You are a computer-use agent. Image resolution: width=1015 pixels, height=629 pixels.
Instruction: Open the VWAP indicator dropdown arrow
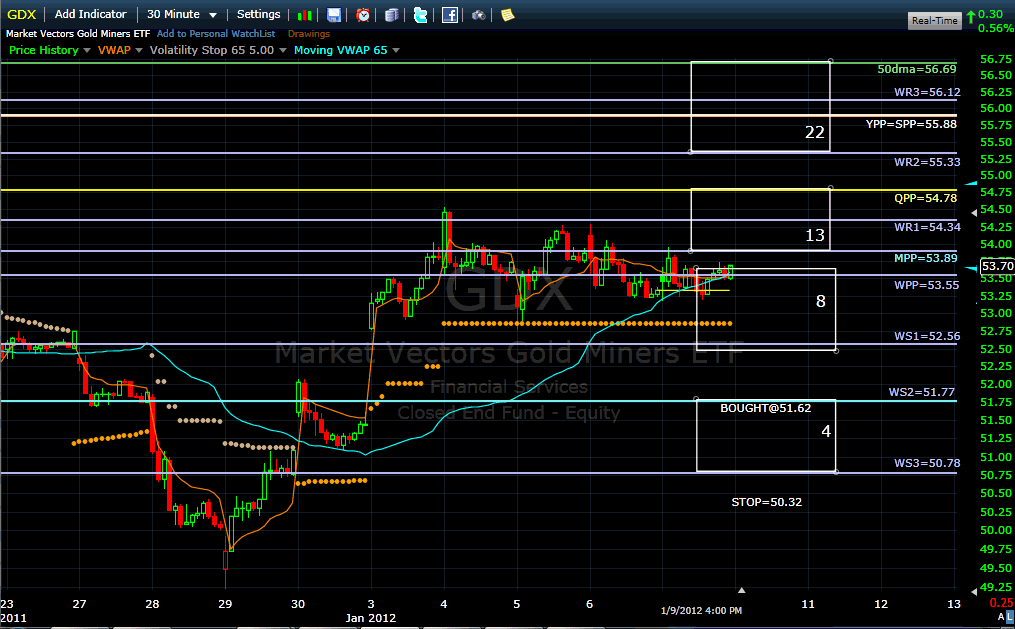139,50
